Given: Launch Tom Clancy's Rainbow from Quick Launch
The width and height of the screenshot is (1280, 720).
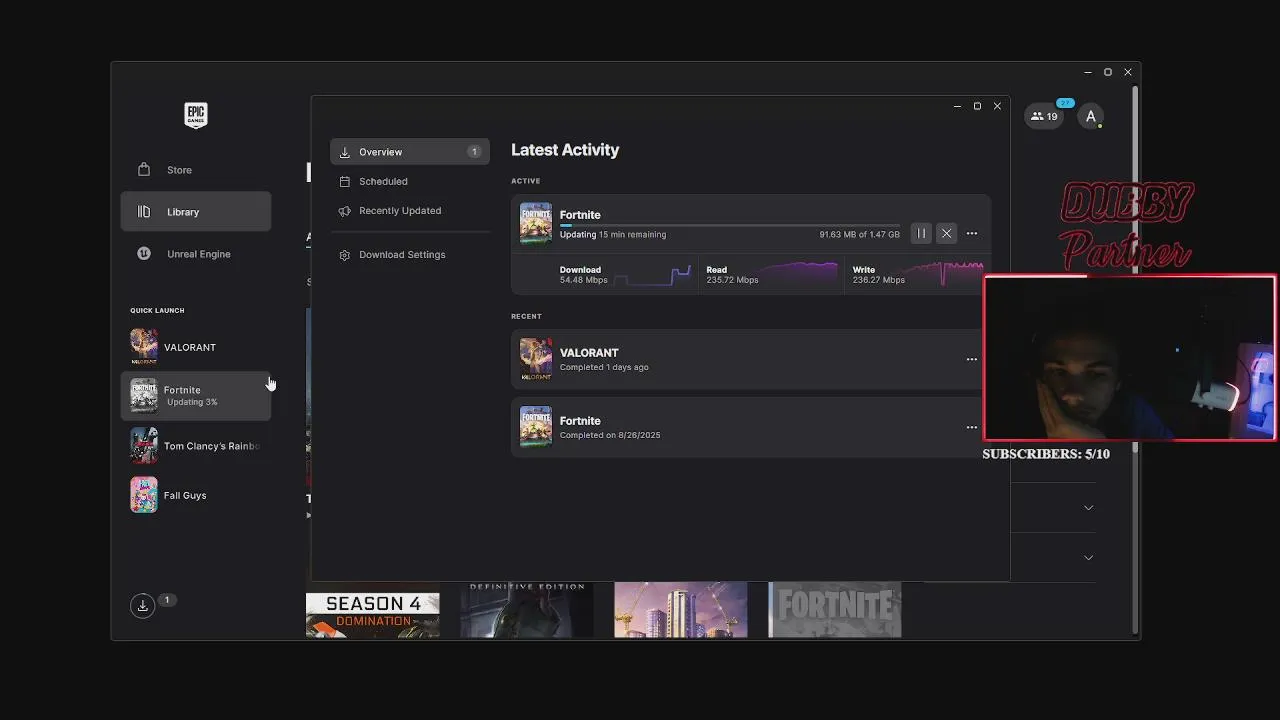Looking at the screenshot, I should [x=196, y=446].
